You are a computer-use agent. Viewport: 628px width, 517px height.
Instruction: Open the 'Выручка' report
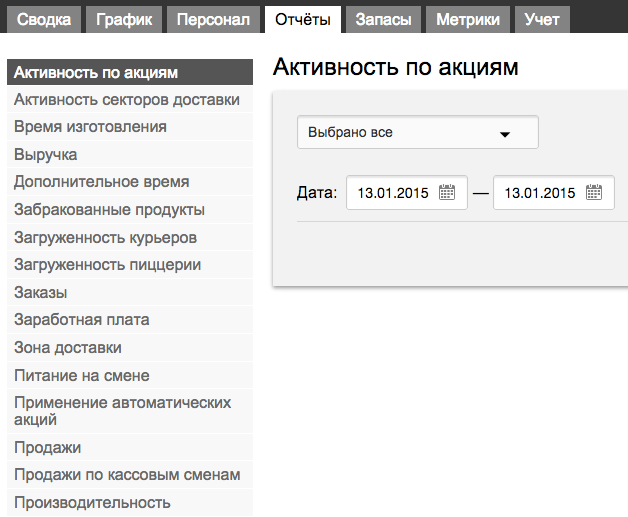130,155
